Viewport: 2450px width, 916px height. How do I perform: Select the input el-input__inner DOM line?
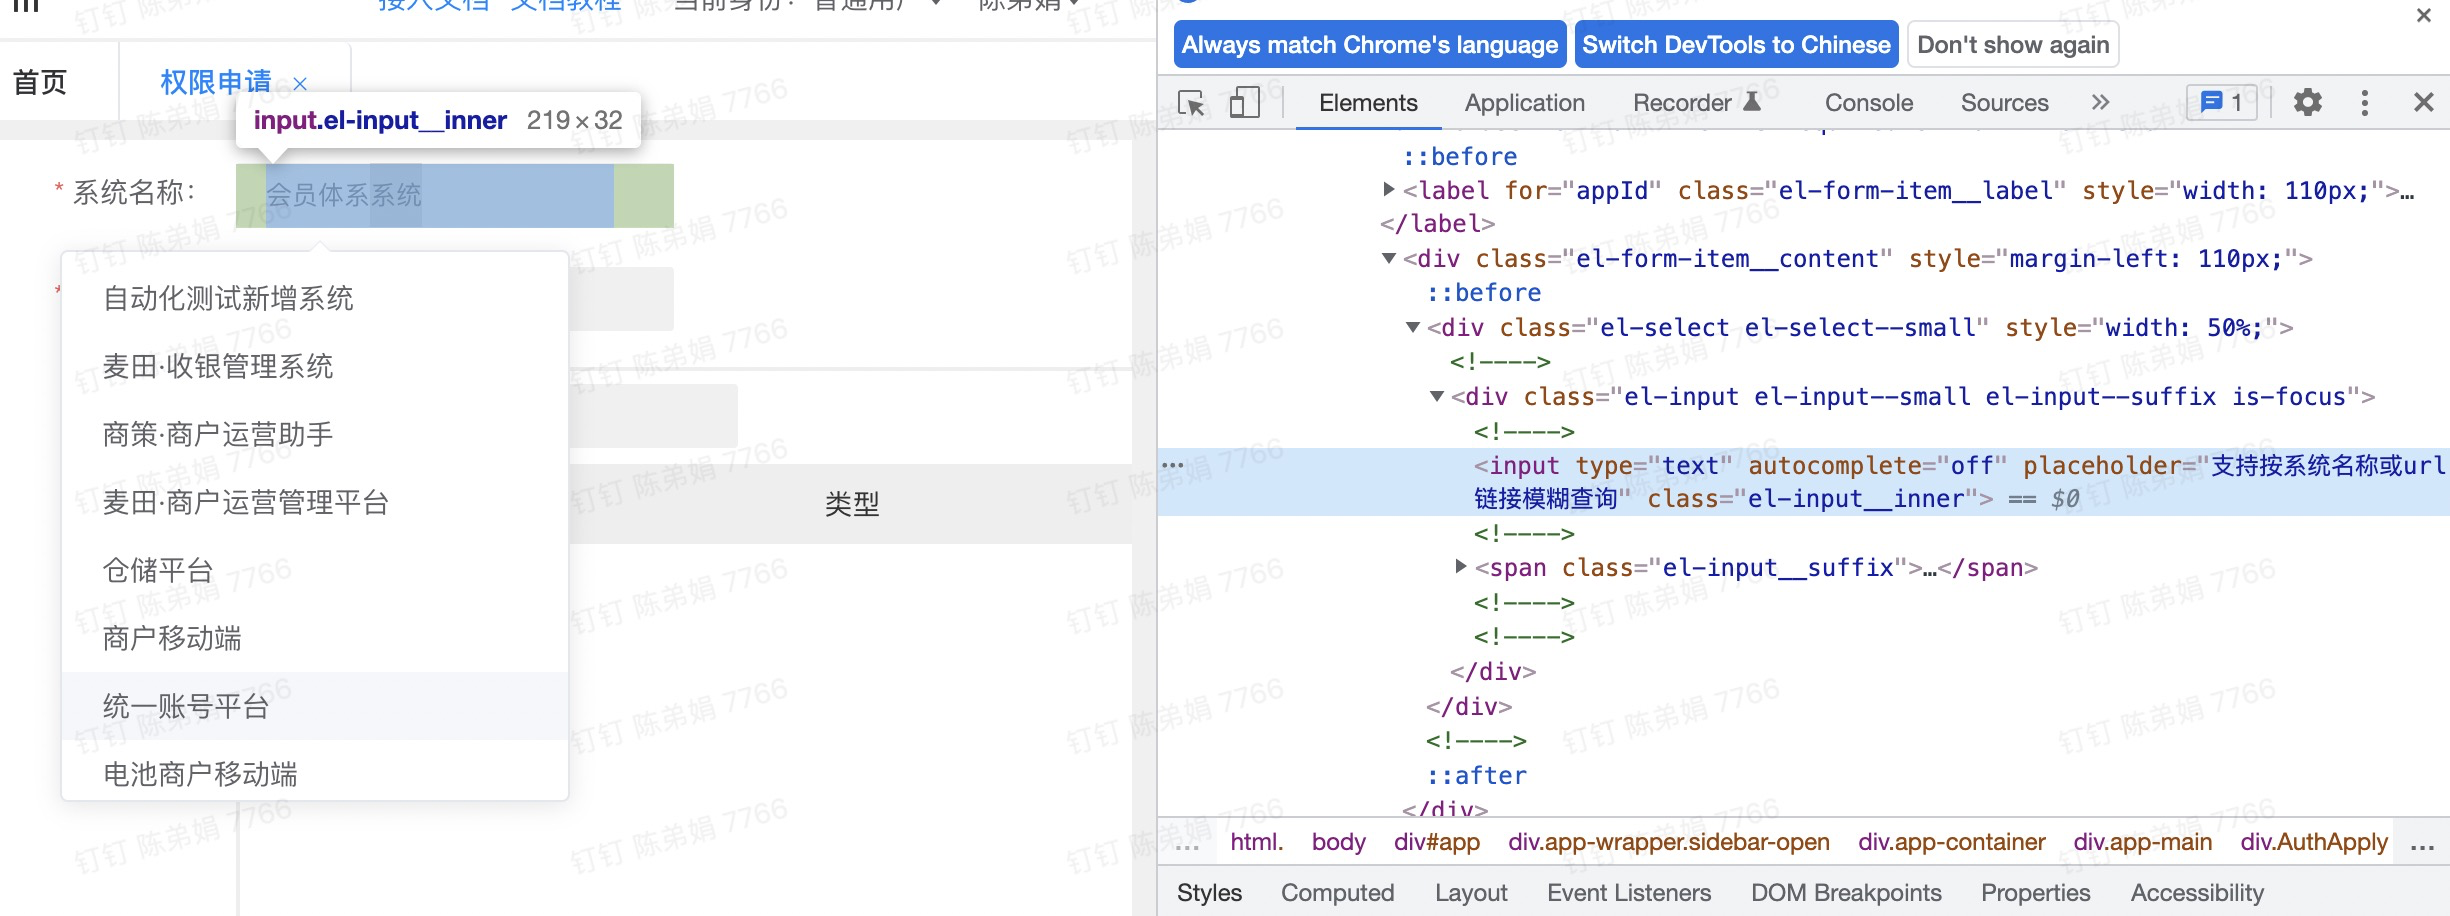[x=1804, y=482]
